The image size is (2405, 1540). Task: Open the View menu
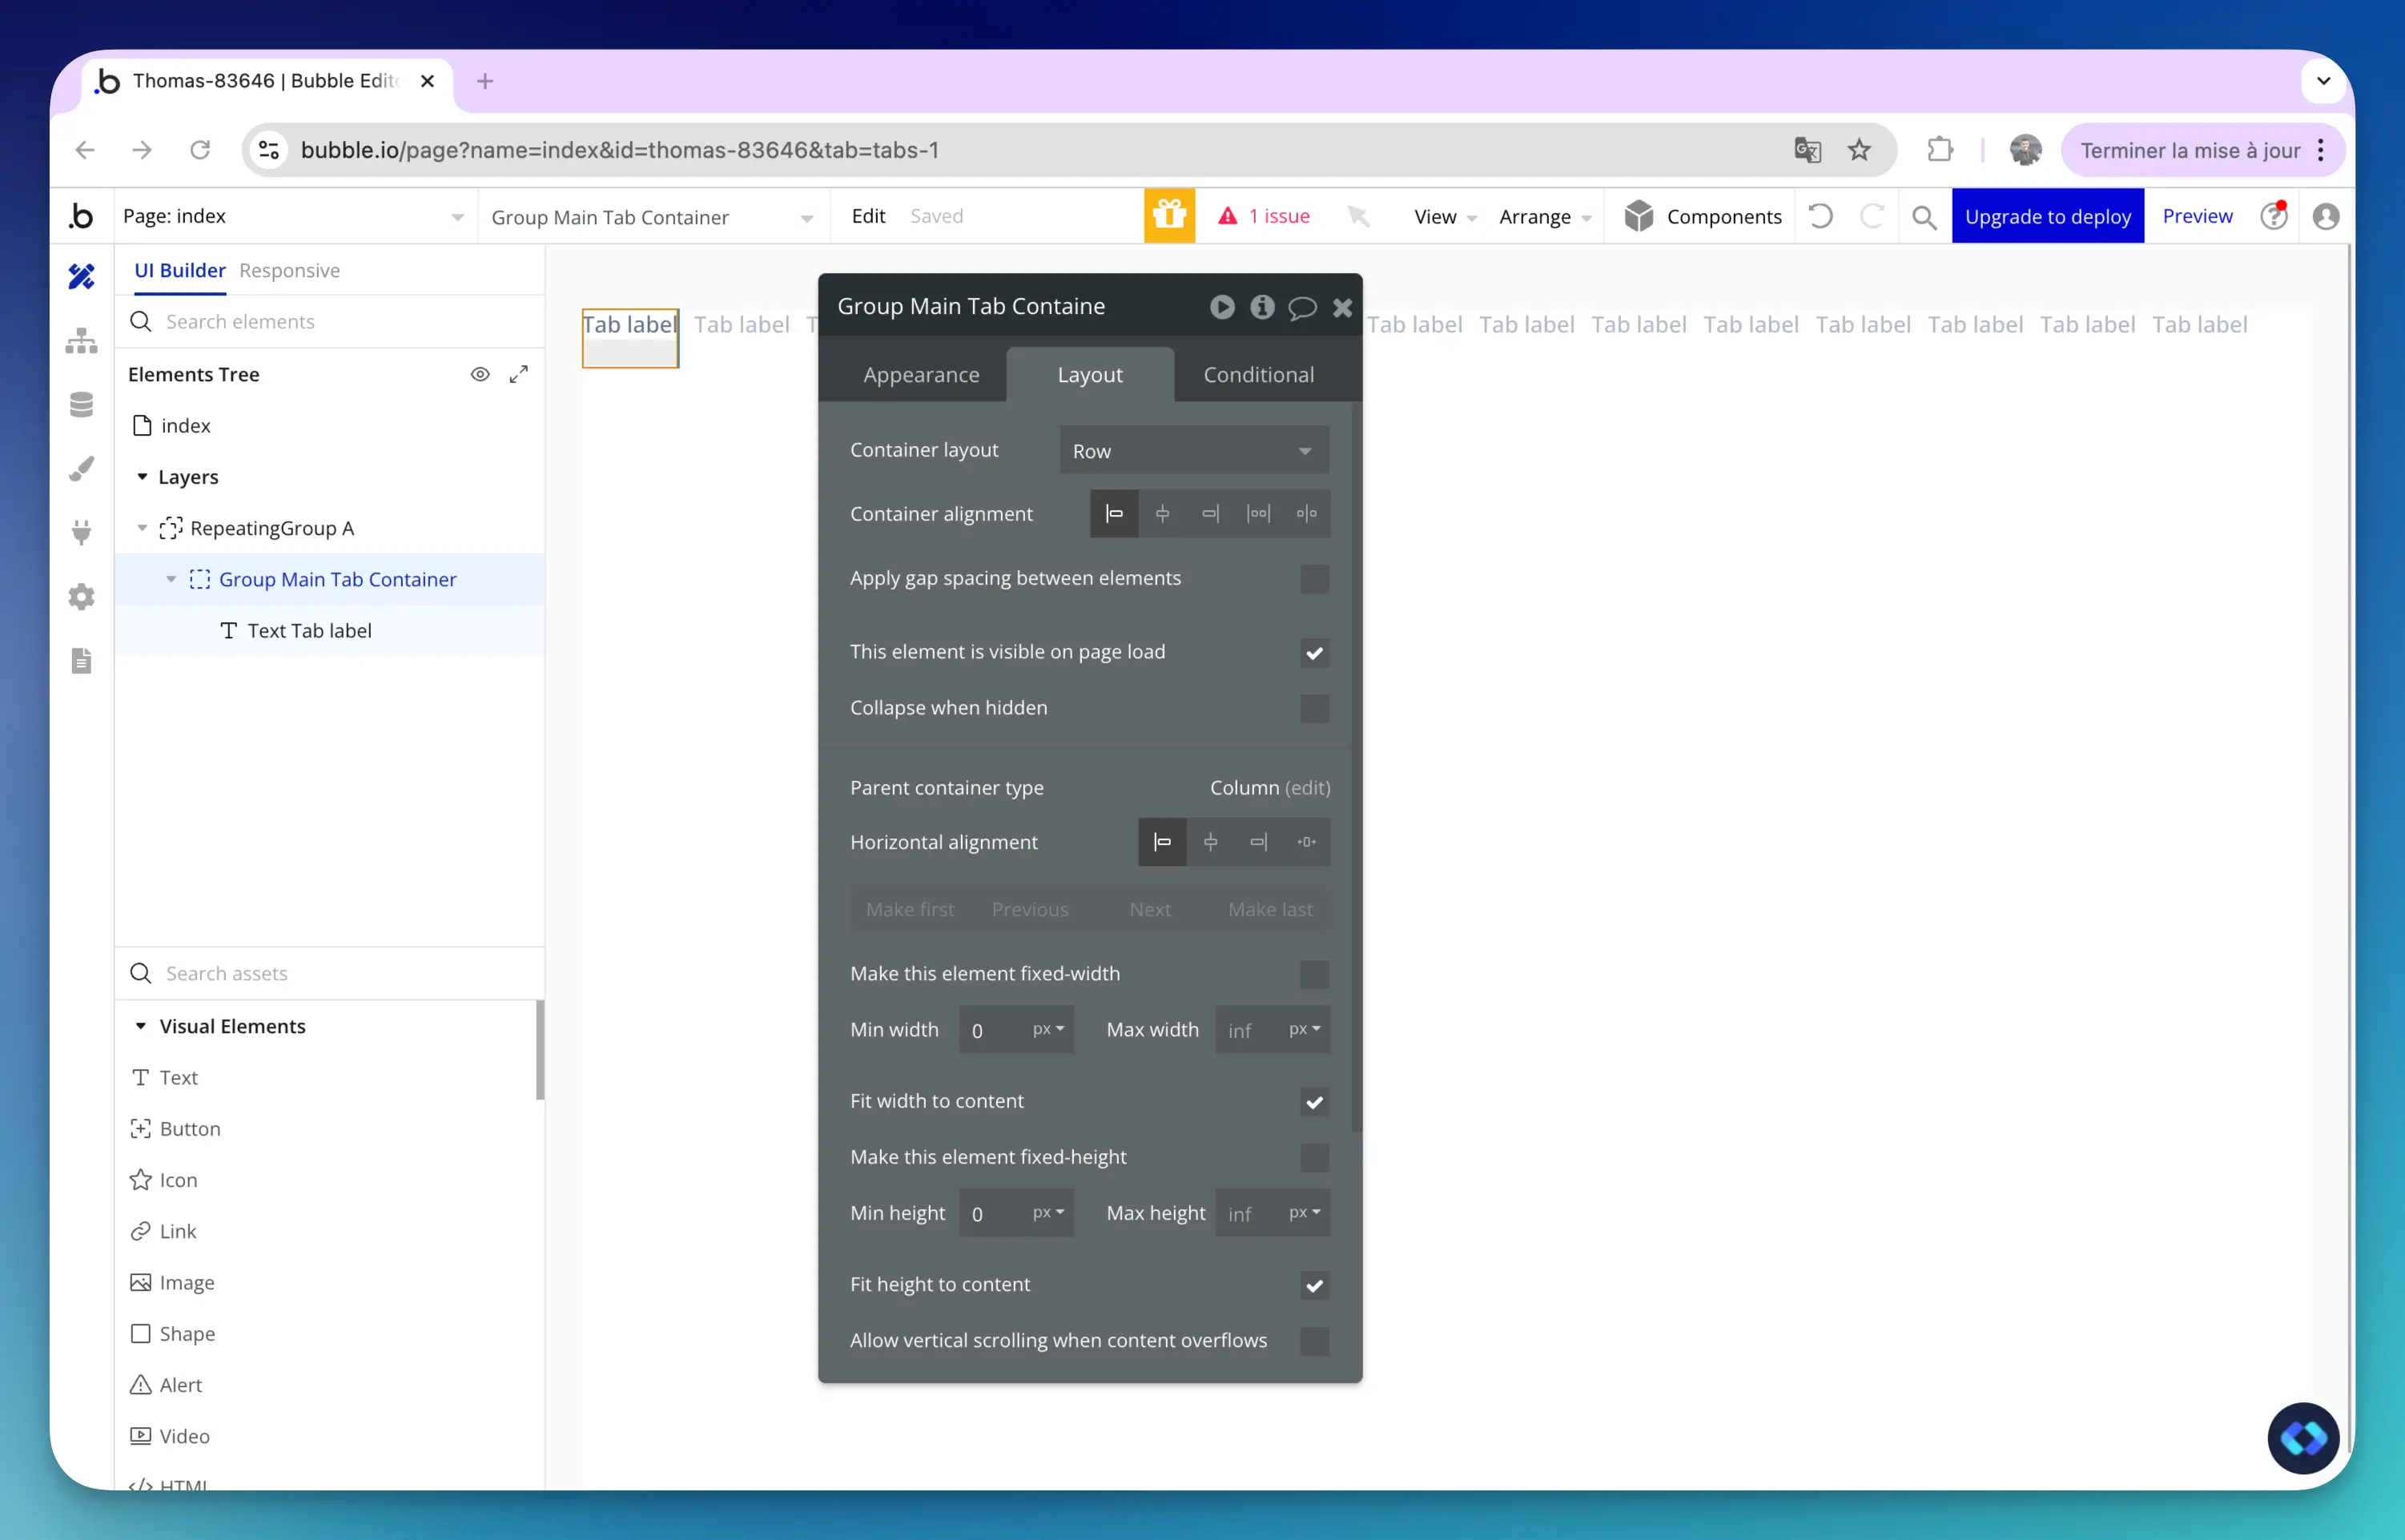[x=1444, y=217]
